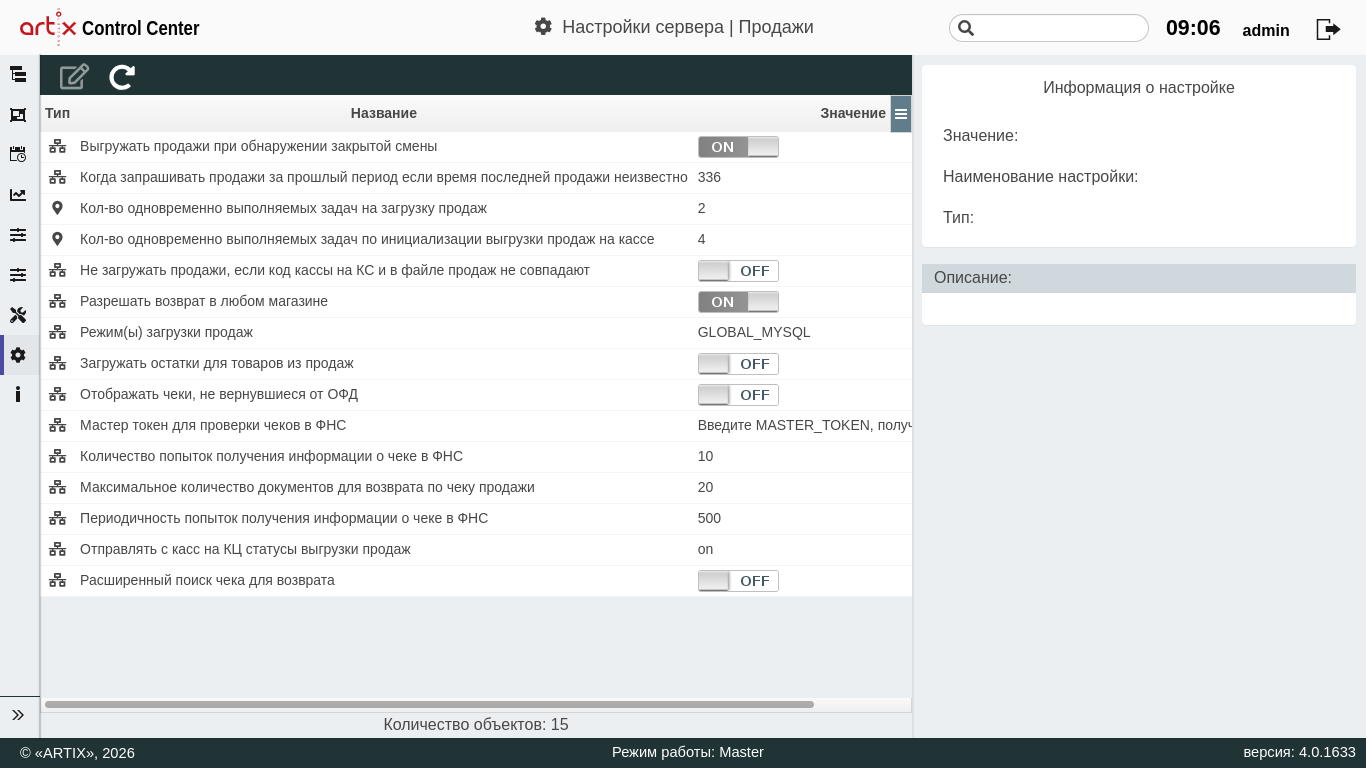Click the admin username
Viewport: 1366px width, 768px height.
1265,30
